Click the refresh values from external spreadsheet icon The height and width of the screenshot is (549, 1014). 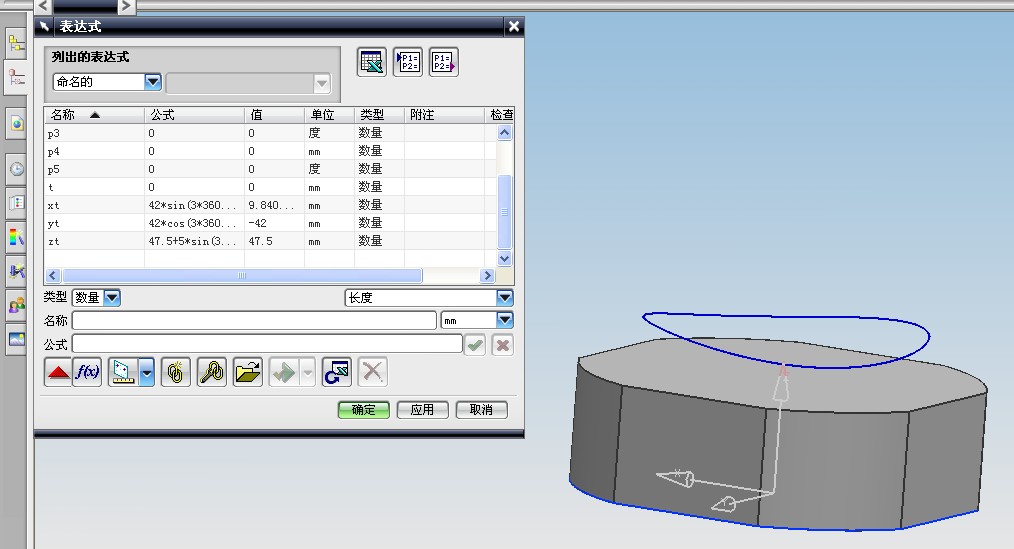[x=336, y=372]
